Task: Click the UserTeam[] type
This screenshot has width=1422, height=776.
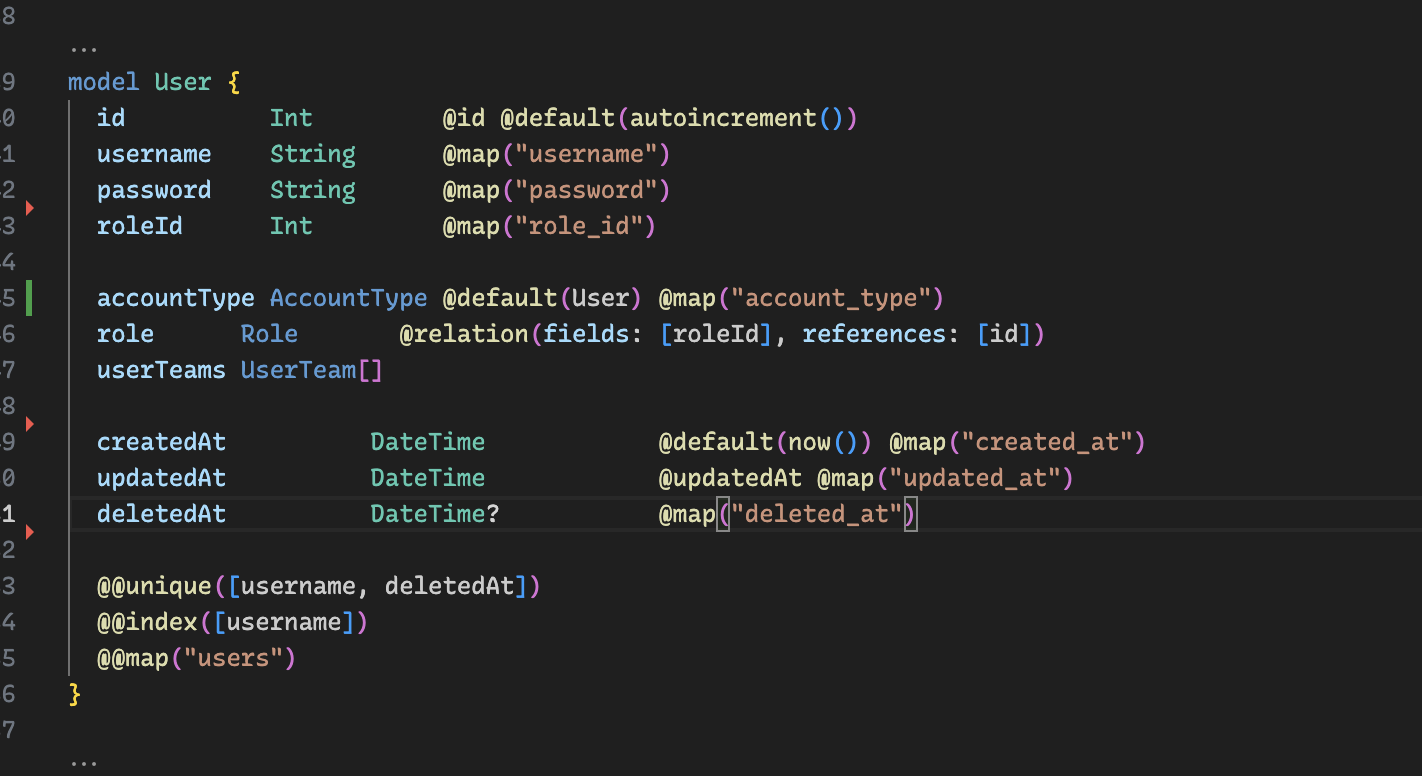Action: coord(313,370)
